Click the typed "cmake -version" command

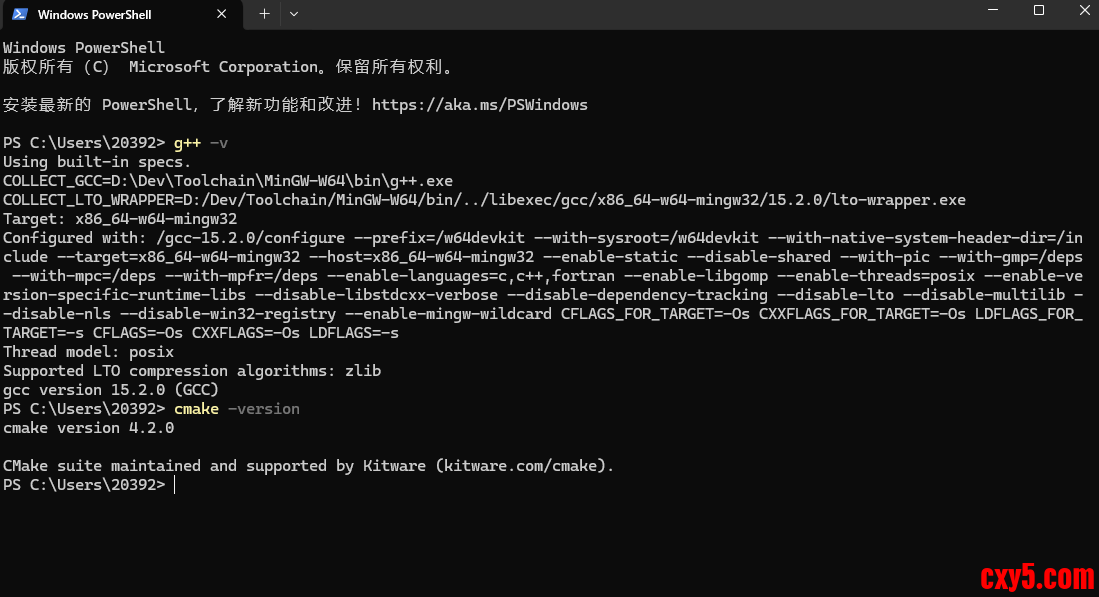(x=237, y=409)
